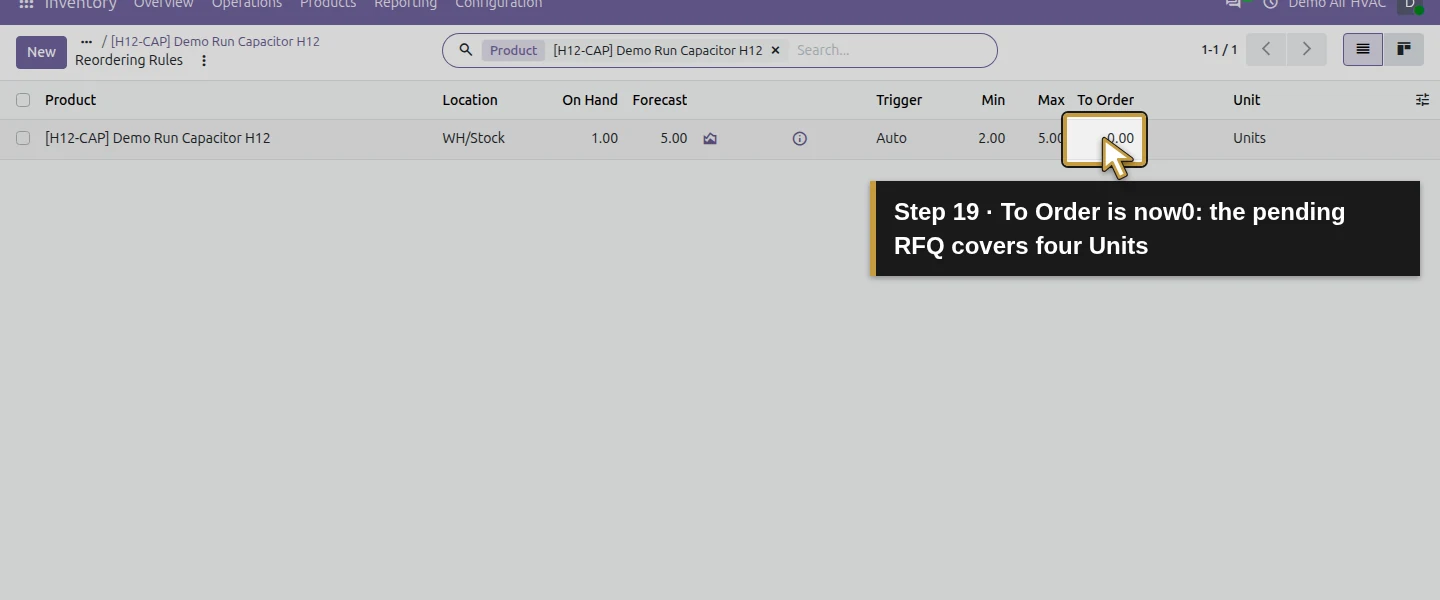Sort by the Min column header
Image resolution: width=1440 pixels, height=600 pixels.
[993, 100]
